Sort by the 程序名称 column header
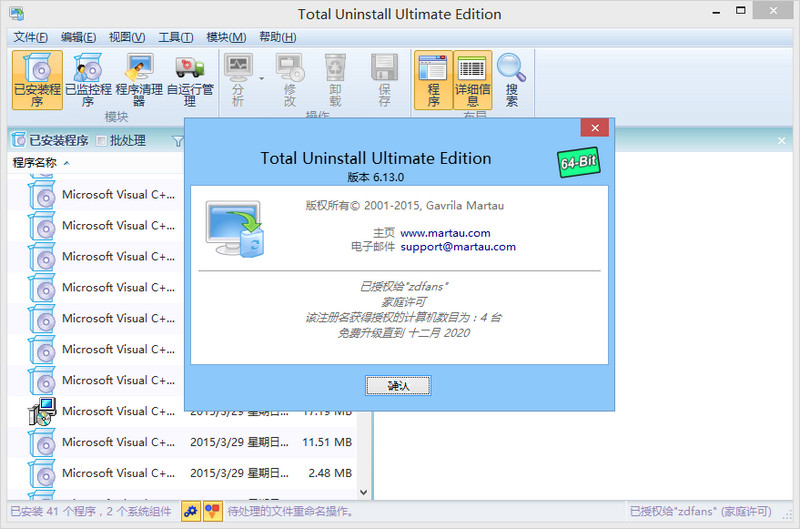 [34, 163]
